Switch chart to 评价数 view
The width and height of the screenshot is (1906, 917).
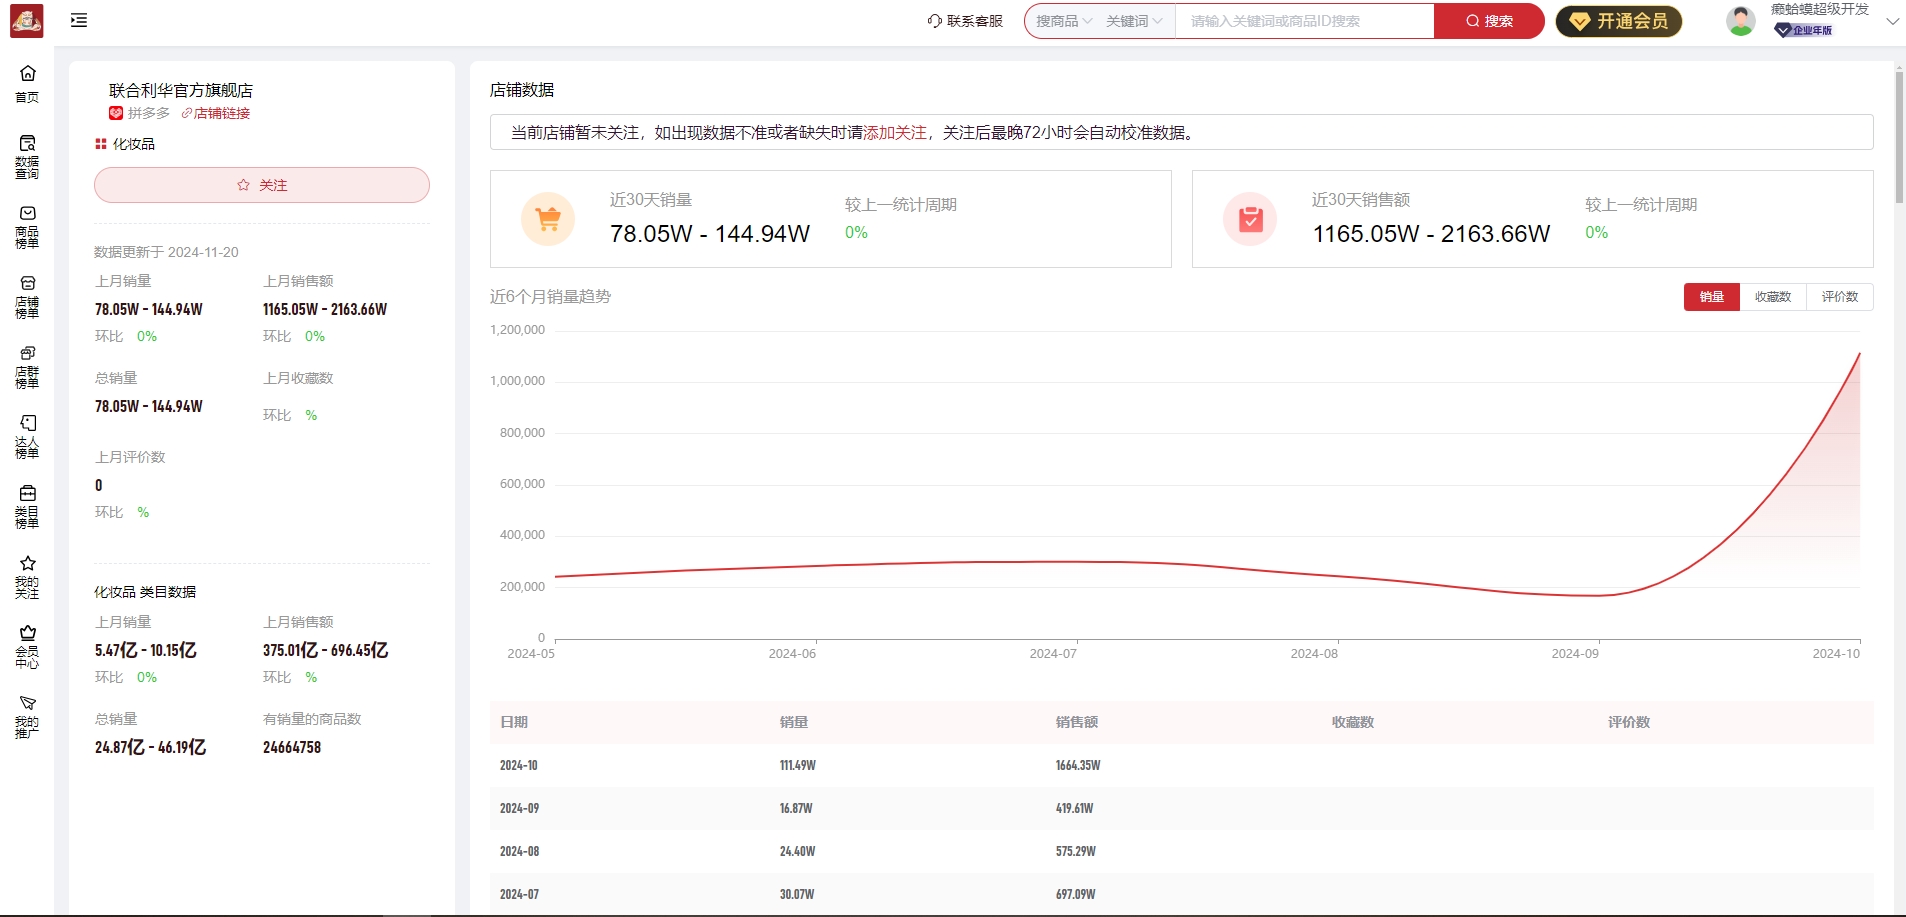tap(1840, 296)
